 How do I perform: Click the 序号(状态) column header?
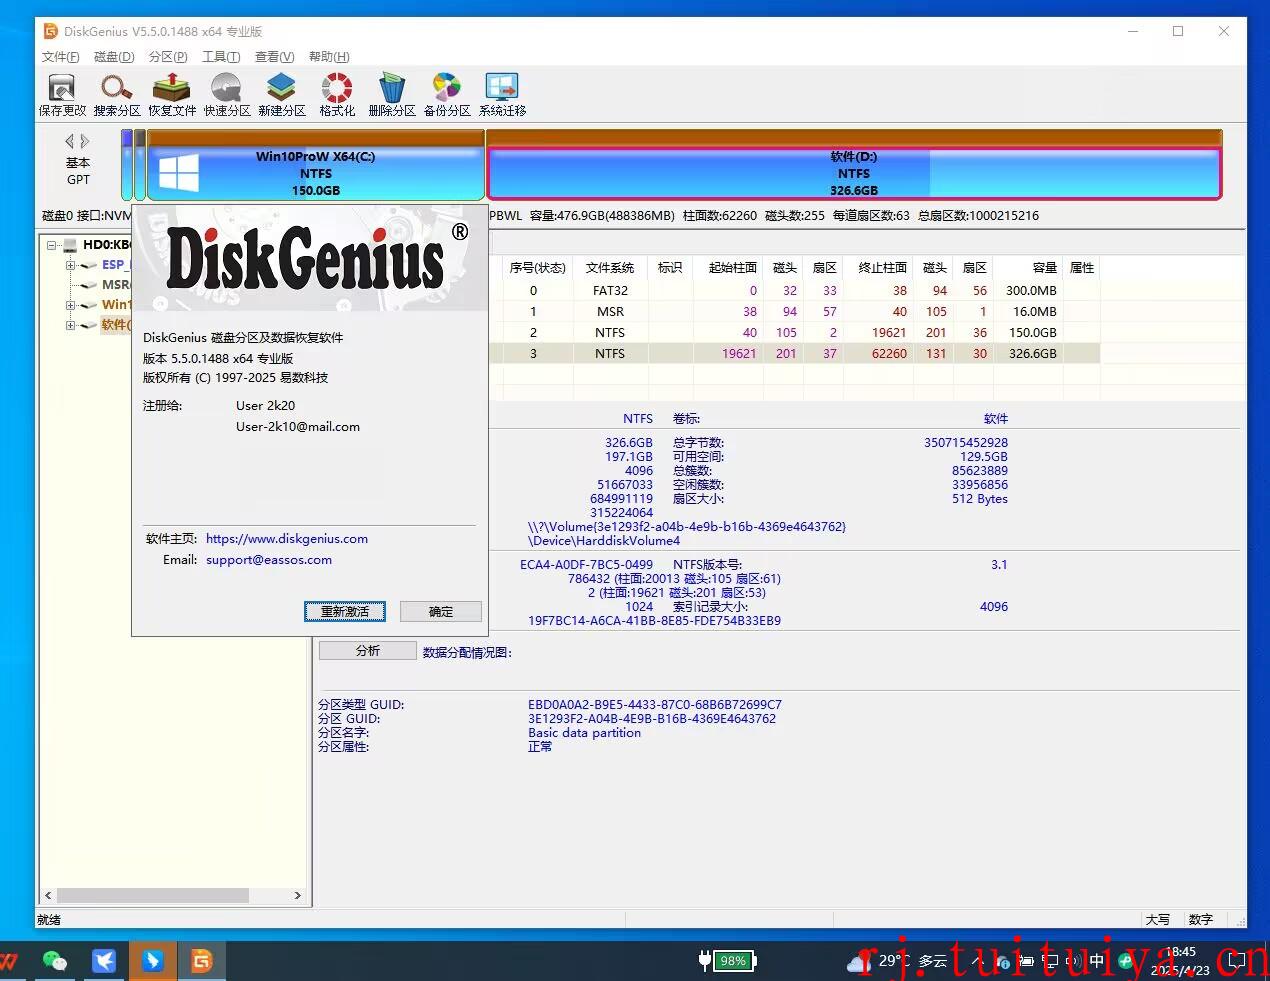coord(537,268)
